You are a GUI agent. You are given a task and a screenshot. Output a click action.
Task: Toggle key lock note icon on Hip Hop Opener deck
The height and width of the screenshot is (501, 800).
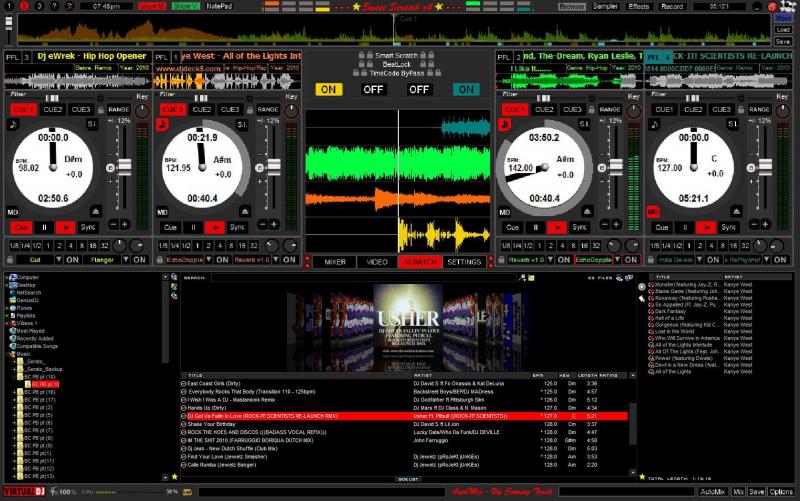13,124
